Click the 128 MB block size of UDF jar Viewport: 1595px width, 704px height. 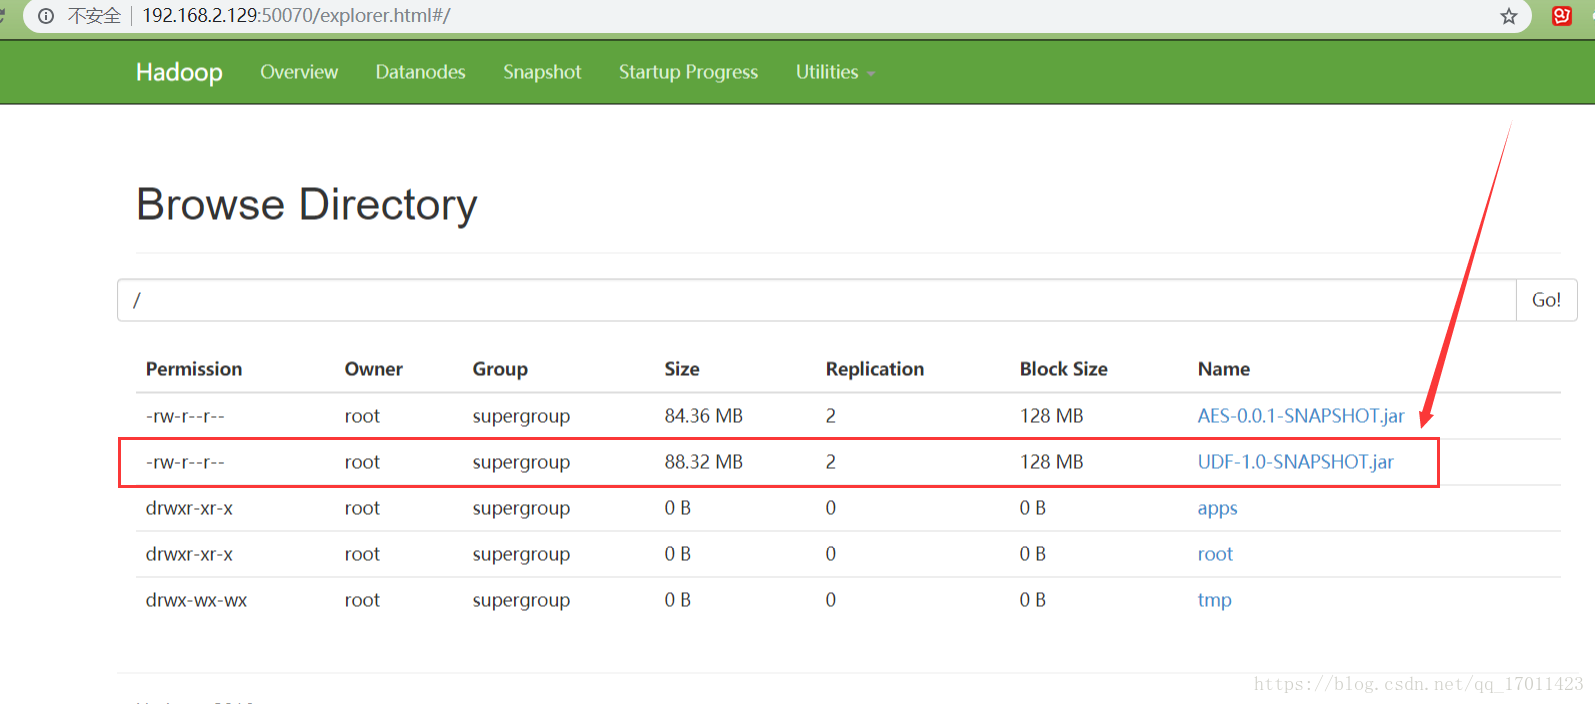tap(1052, 462)
